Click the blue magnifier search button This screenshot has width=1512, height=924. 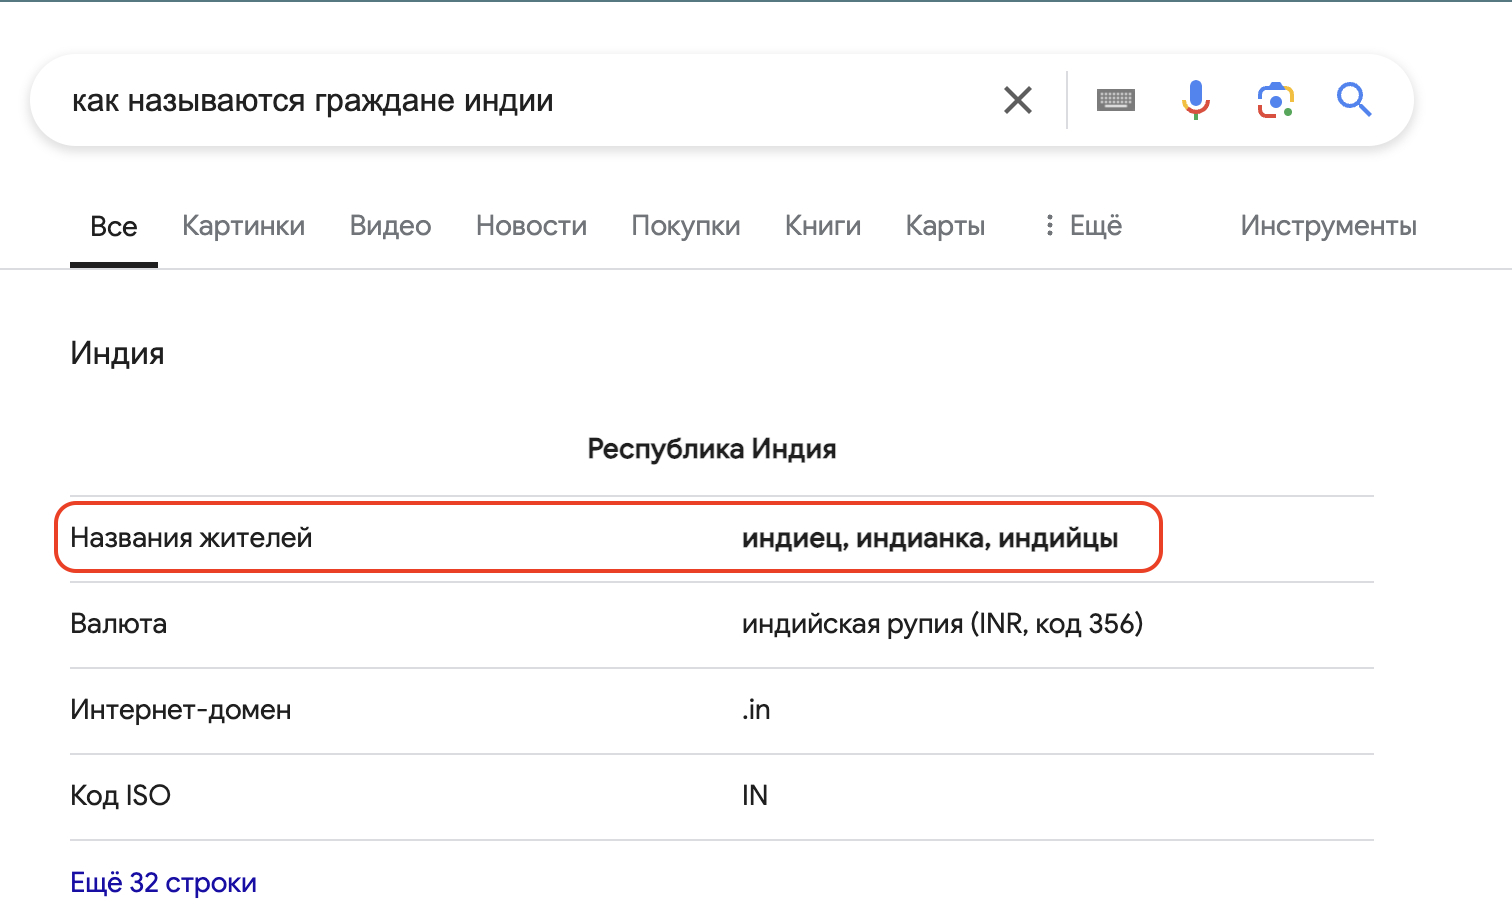[x=1354, y=100]
